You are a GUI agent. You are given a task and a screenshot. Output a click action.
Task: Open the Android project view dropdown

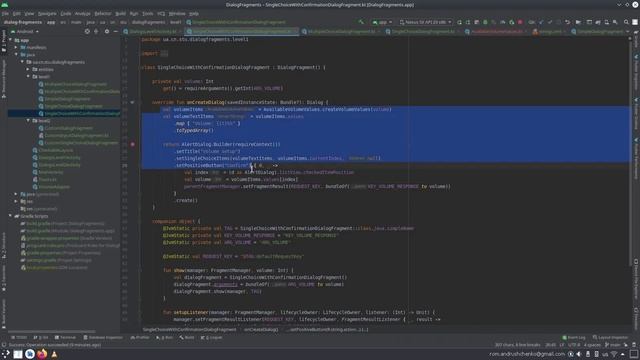(25, 31)
